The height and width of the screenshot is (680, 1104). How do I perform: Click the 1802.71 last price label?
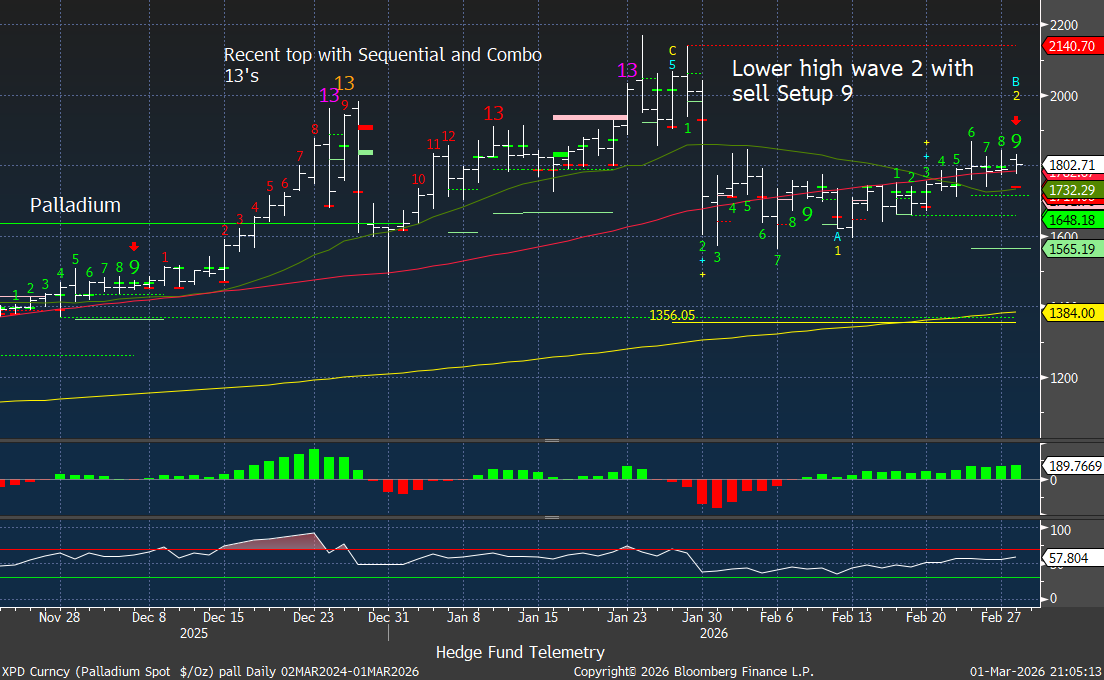coord(1069,164)
